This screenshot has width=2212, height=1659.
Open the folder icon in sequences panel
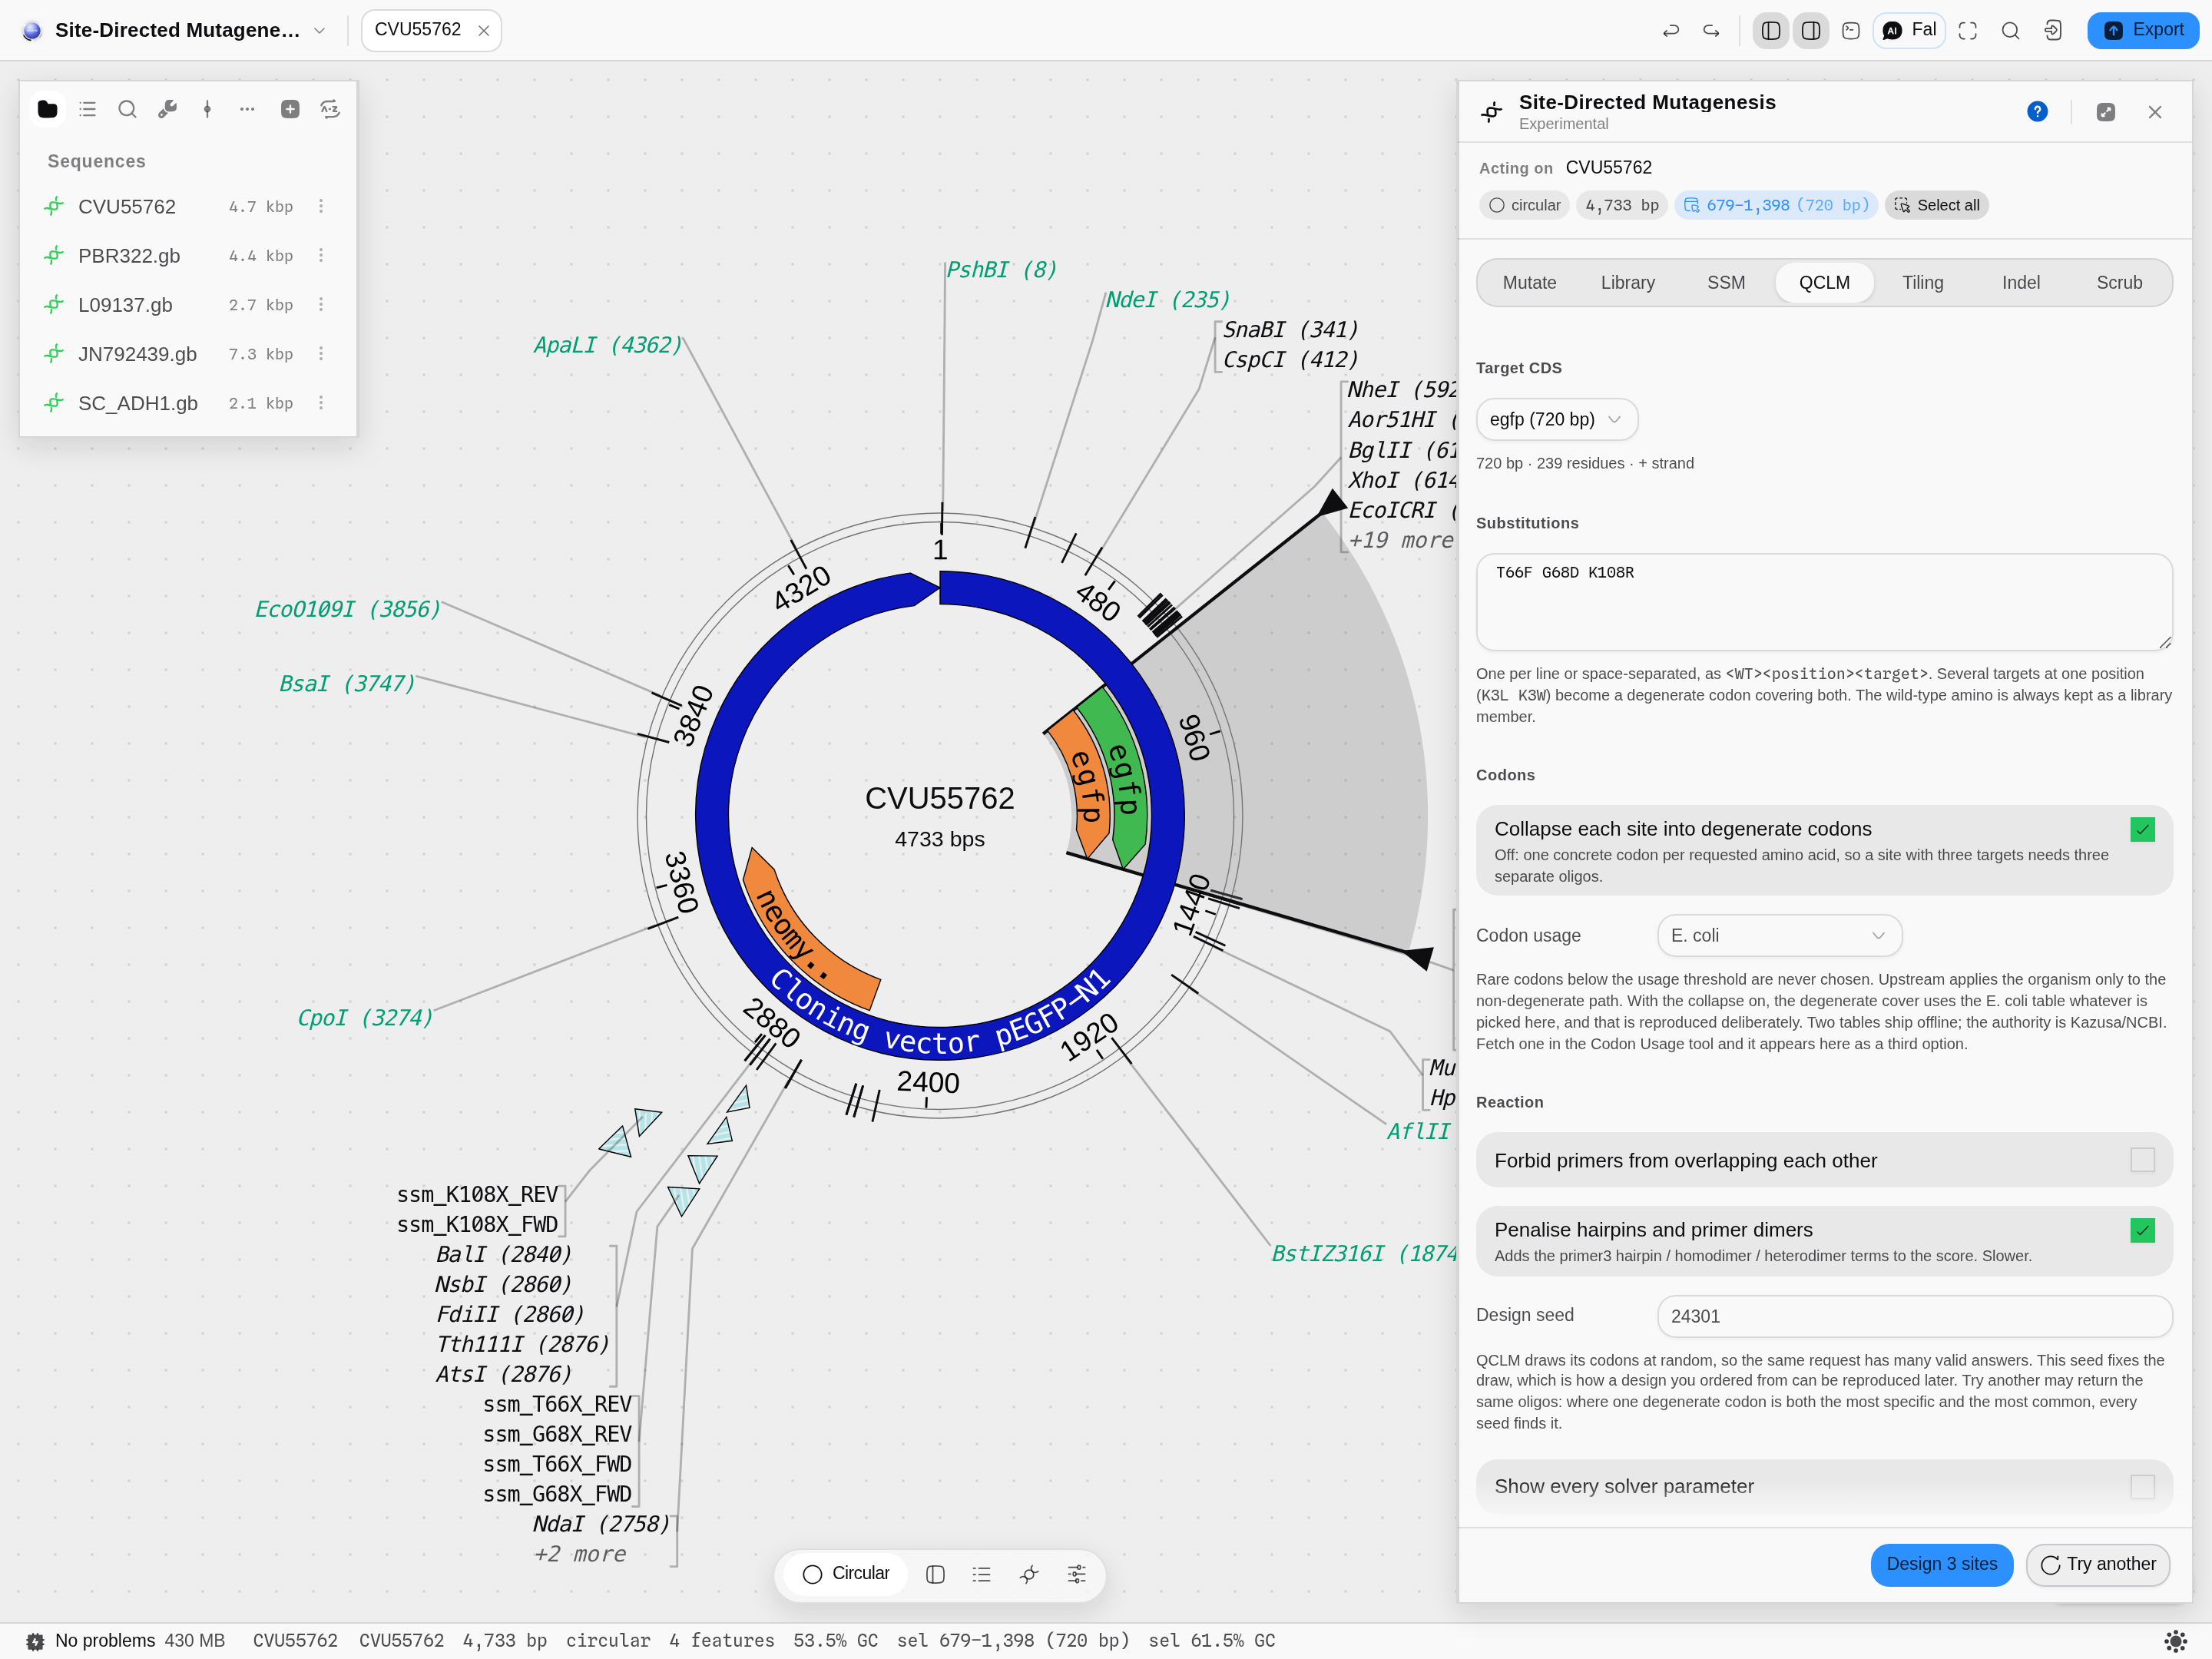47,109
